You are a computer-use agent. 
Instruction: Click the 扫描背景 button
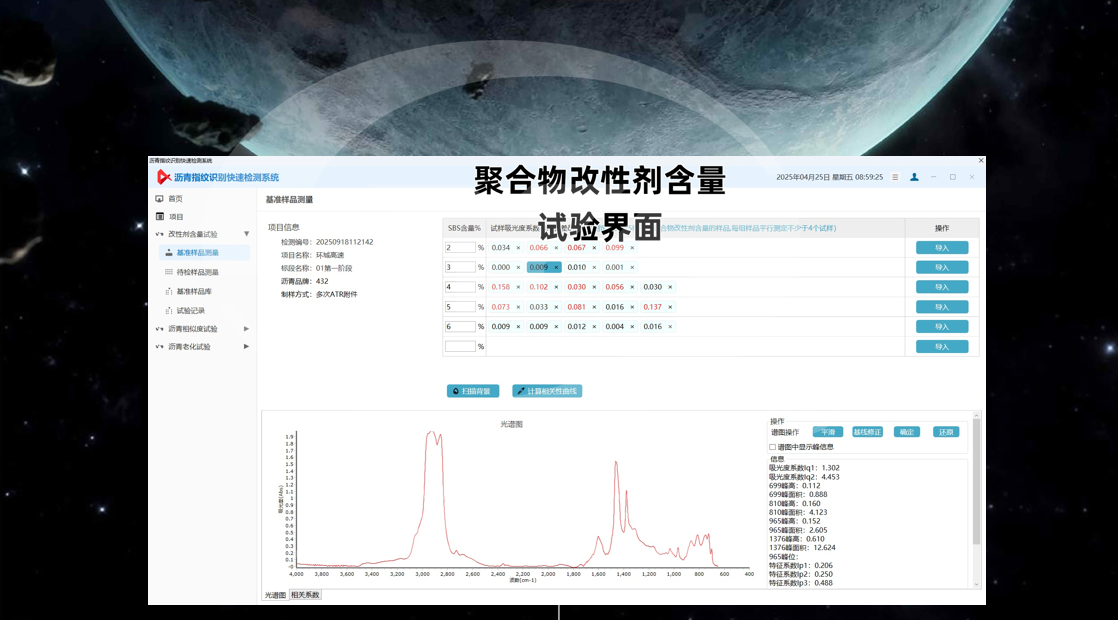point(473,391)
